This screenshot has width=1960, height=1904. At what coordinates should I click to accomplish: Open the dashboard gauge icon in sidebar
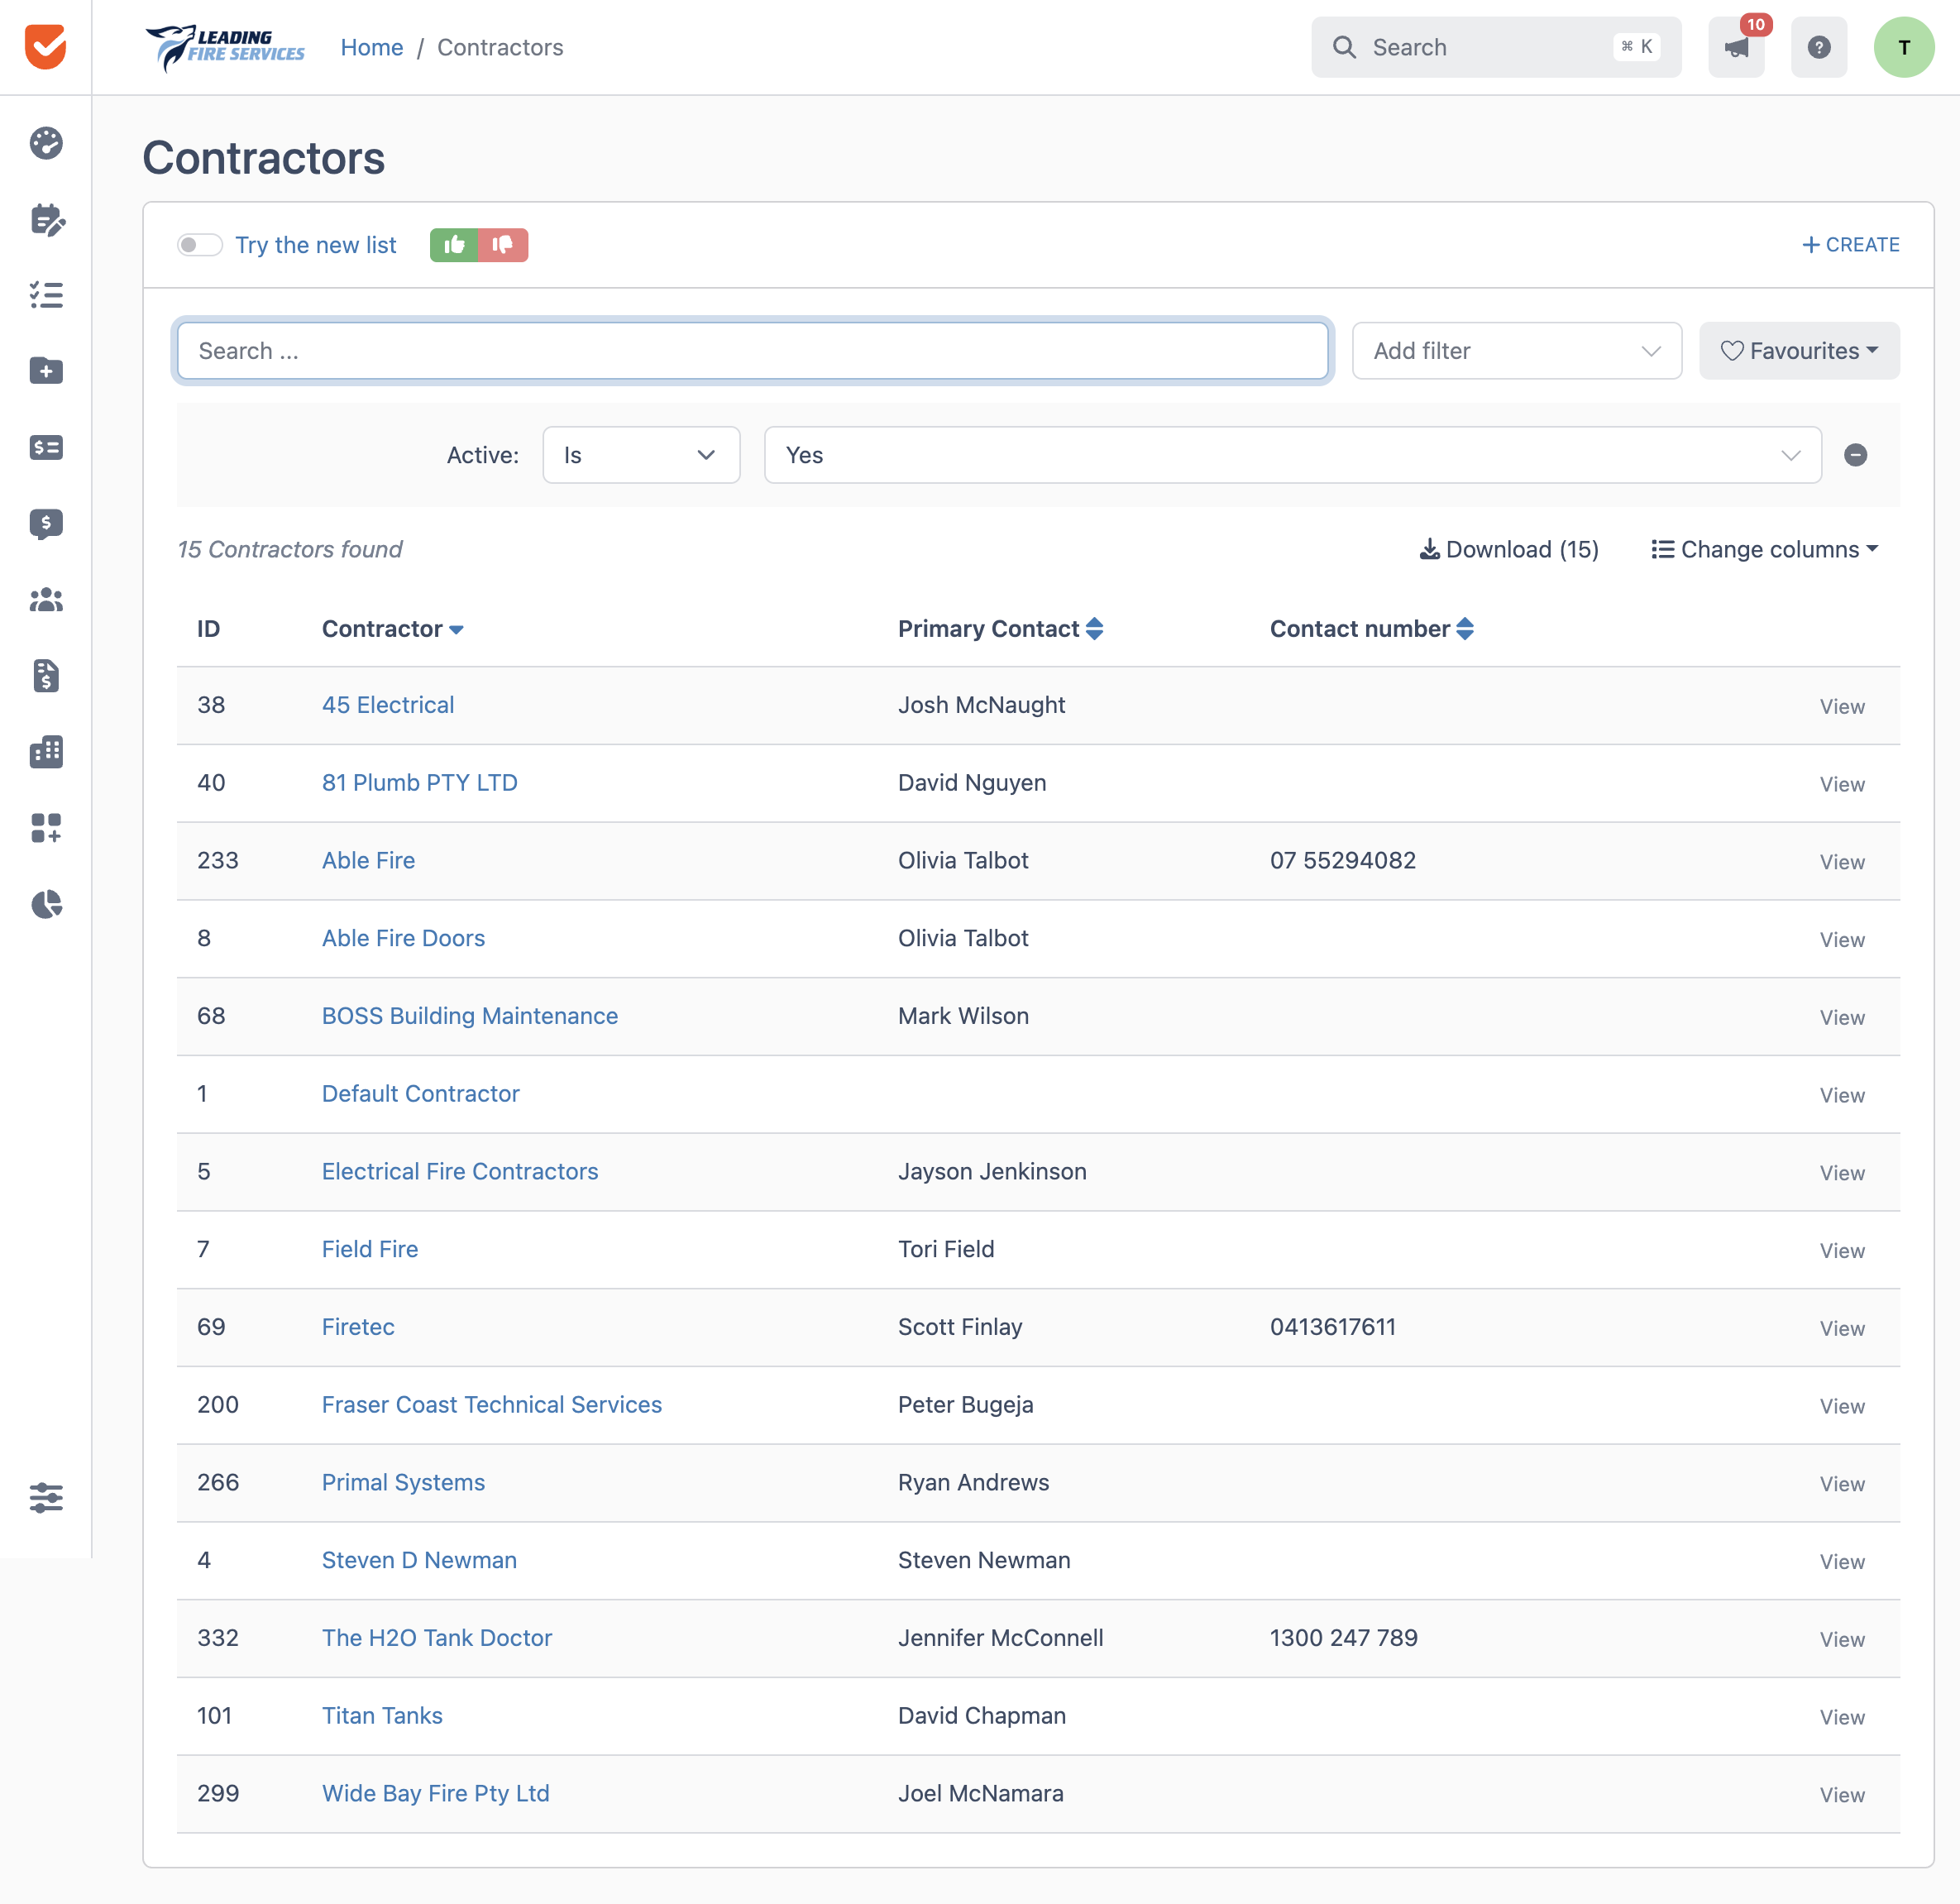pyautogui.click(x=46, y=143)
